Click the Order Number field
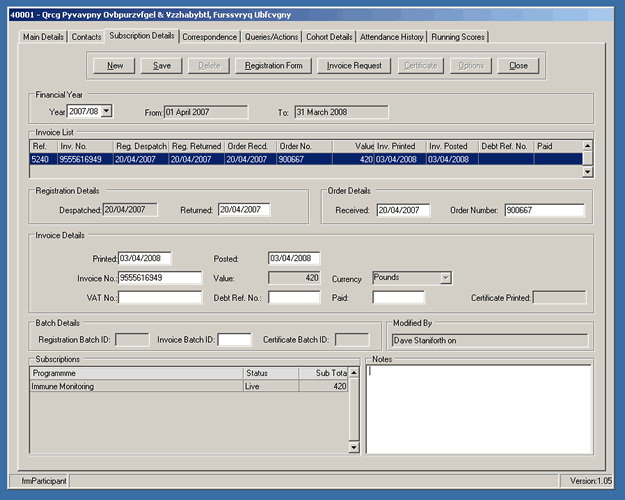Image resolution: width=625 pixels, height=500 pixels. (x=544, y=210)
